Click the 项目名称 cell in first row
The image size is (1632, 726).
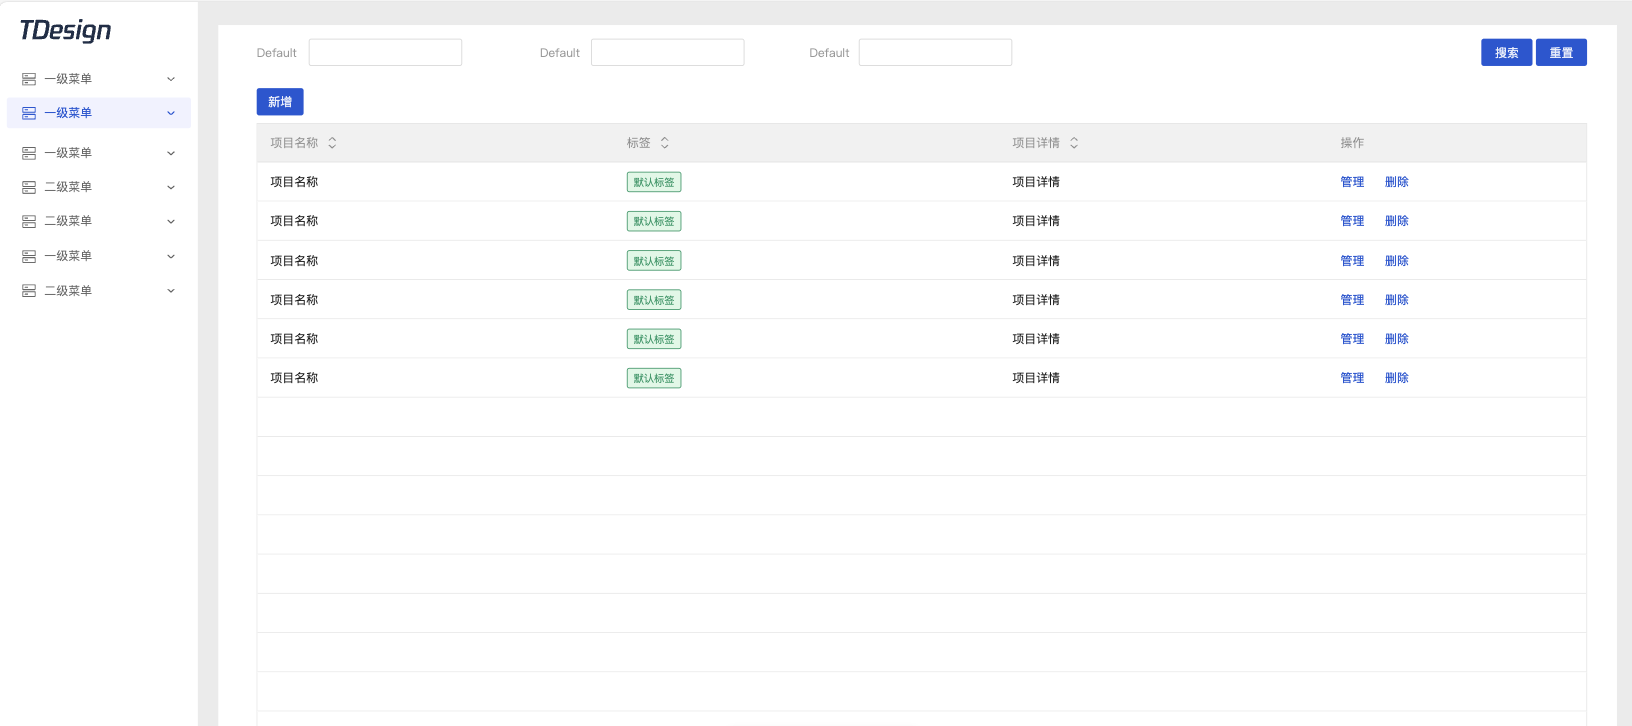(294, 182)
